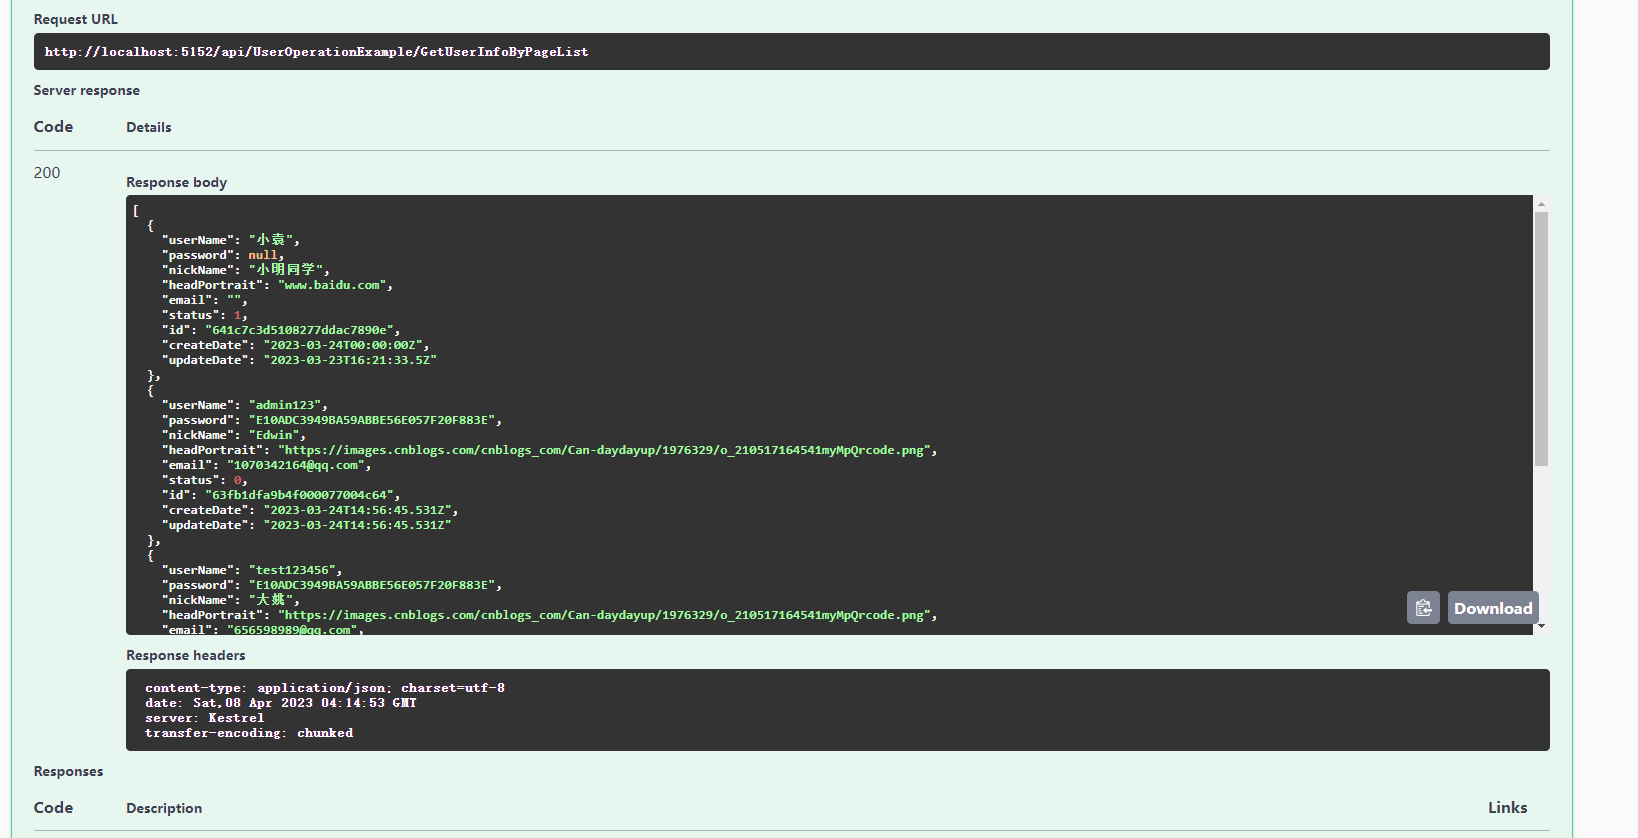This screenshot has width=1638, height=838.
Task: Copy the response body to clipboard
Action: coord(1423,608)
